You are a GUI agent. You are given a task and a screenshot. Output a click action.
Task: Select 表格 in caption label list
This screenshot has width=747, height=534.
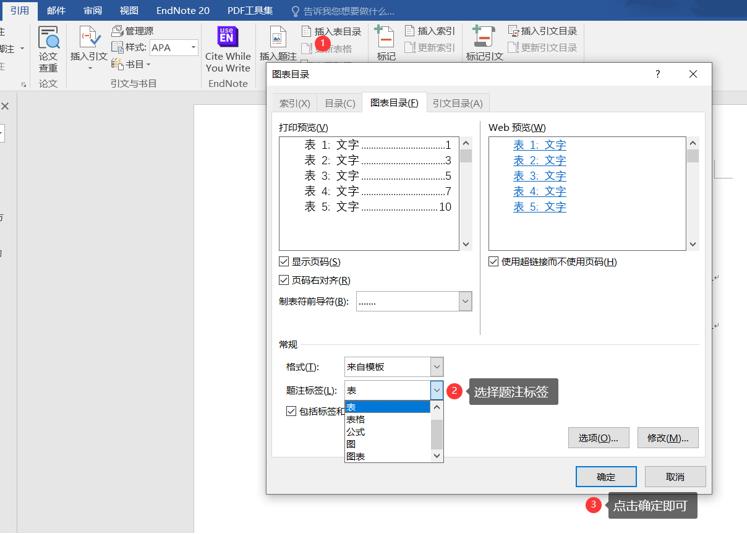387,419
